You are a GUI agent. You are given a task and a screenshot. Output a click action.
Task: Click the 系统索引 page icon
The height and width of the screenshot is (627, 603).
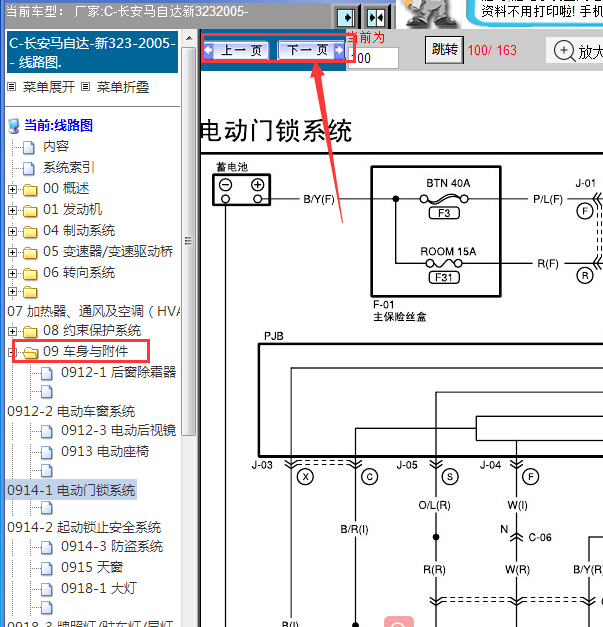tap(29, 168)
